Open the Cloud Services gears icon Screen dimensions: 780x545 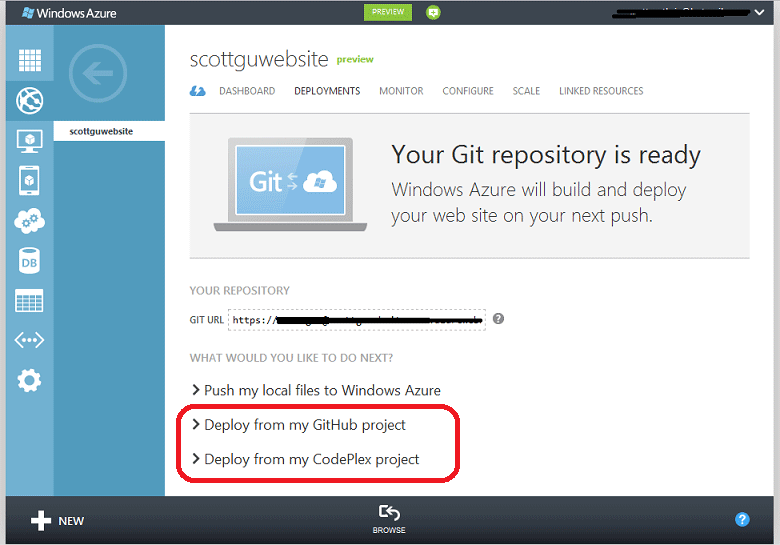pos(29,221)
